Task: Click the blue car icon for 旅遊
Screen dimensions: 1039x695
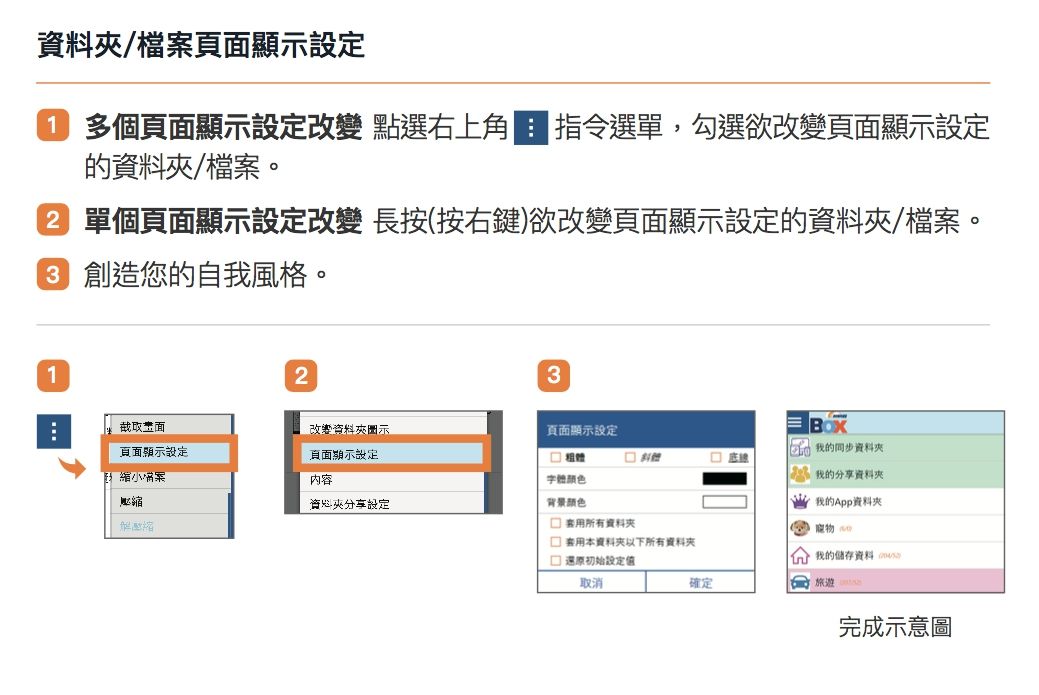Action: tap(800, 581)
